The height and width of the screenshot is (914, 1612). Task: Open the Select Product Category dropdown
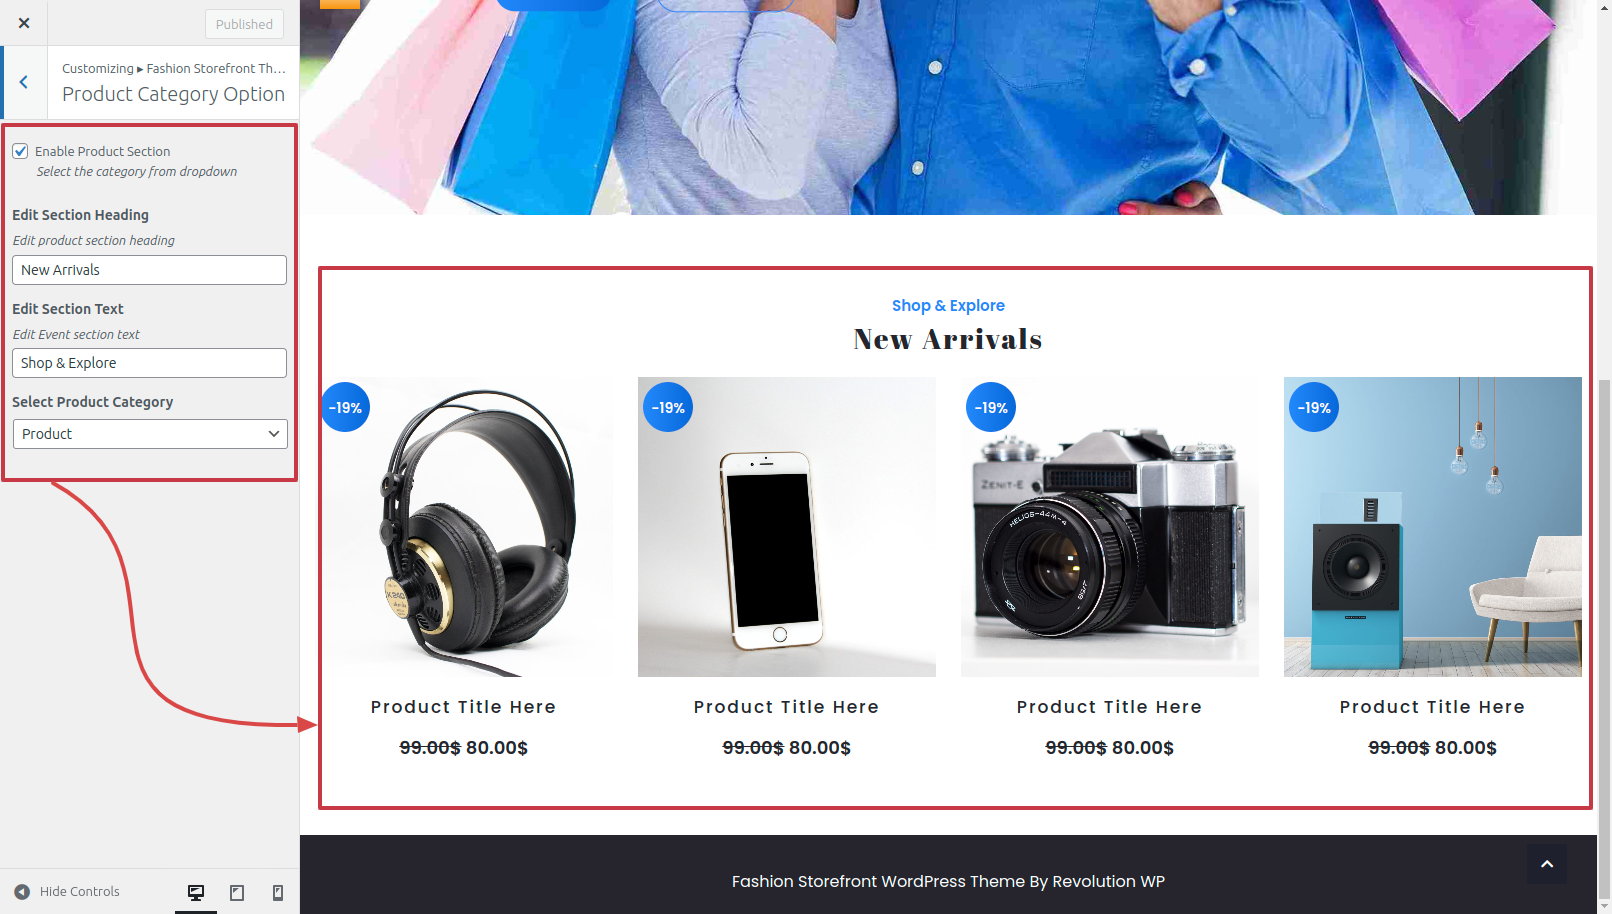pos(150,434)
